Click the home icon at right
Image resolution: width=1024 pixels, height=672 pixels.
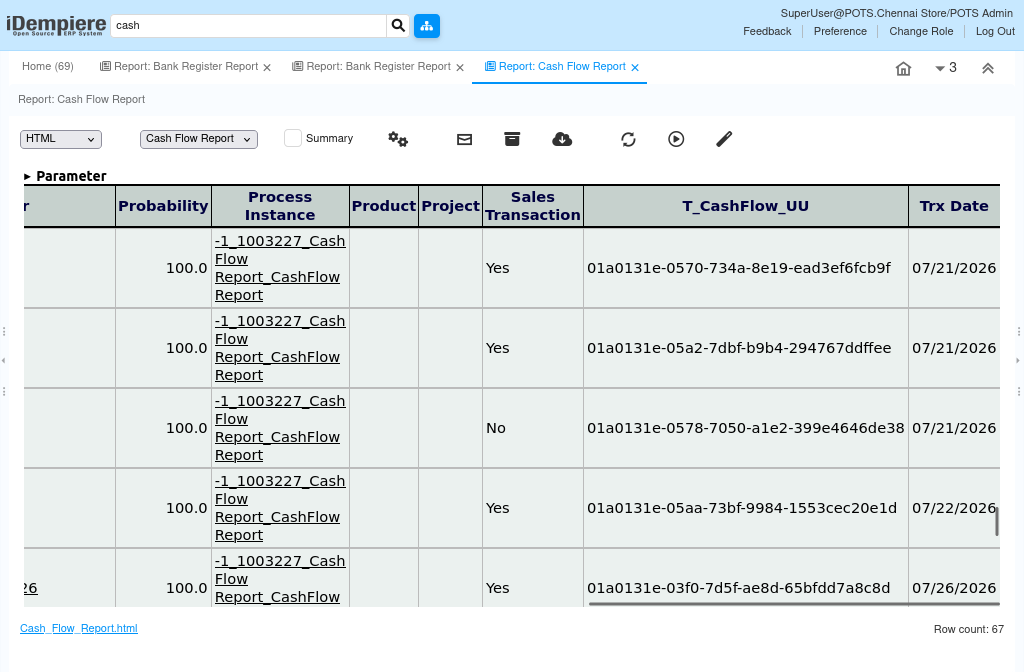click(x=903, y=69)
